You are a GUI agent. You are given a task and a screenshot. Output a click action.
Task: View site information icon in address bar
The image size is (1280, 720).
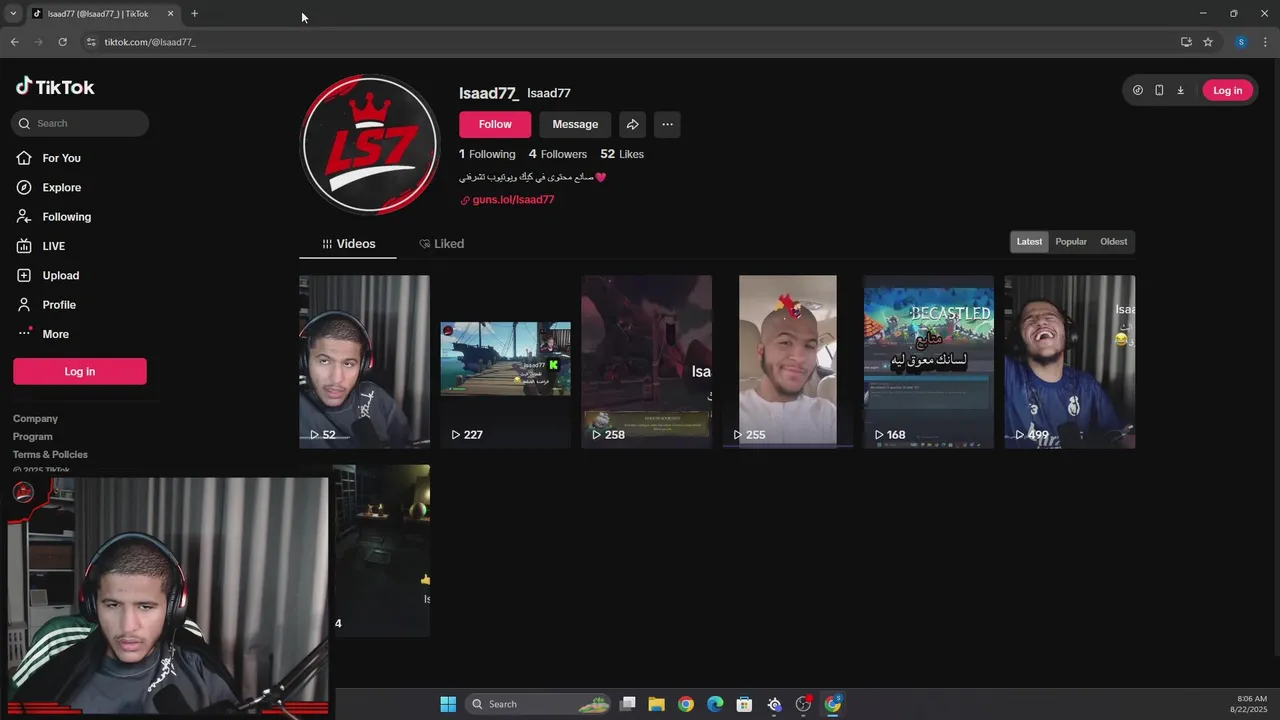pyautogui.click(x=91, y=42)
